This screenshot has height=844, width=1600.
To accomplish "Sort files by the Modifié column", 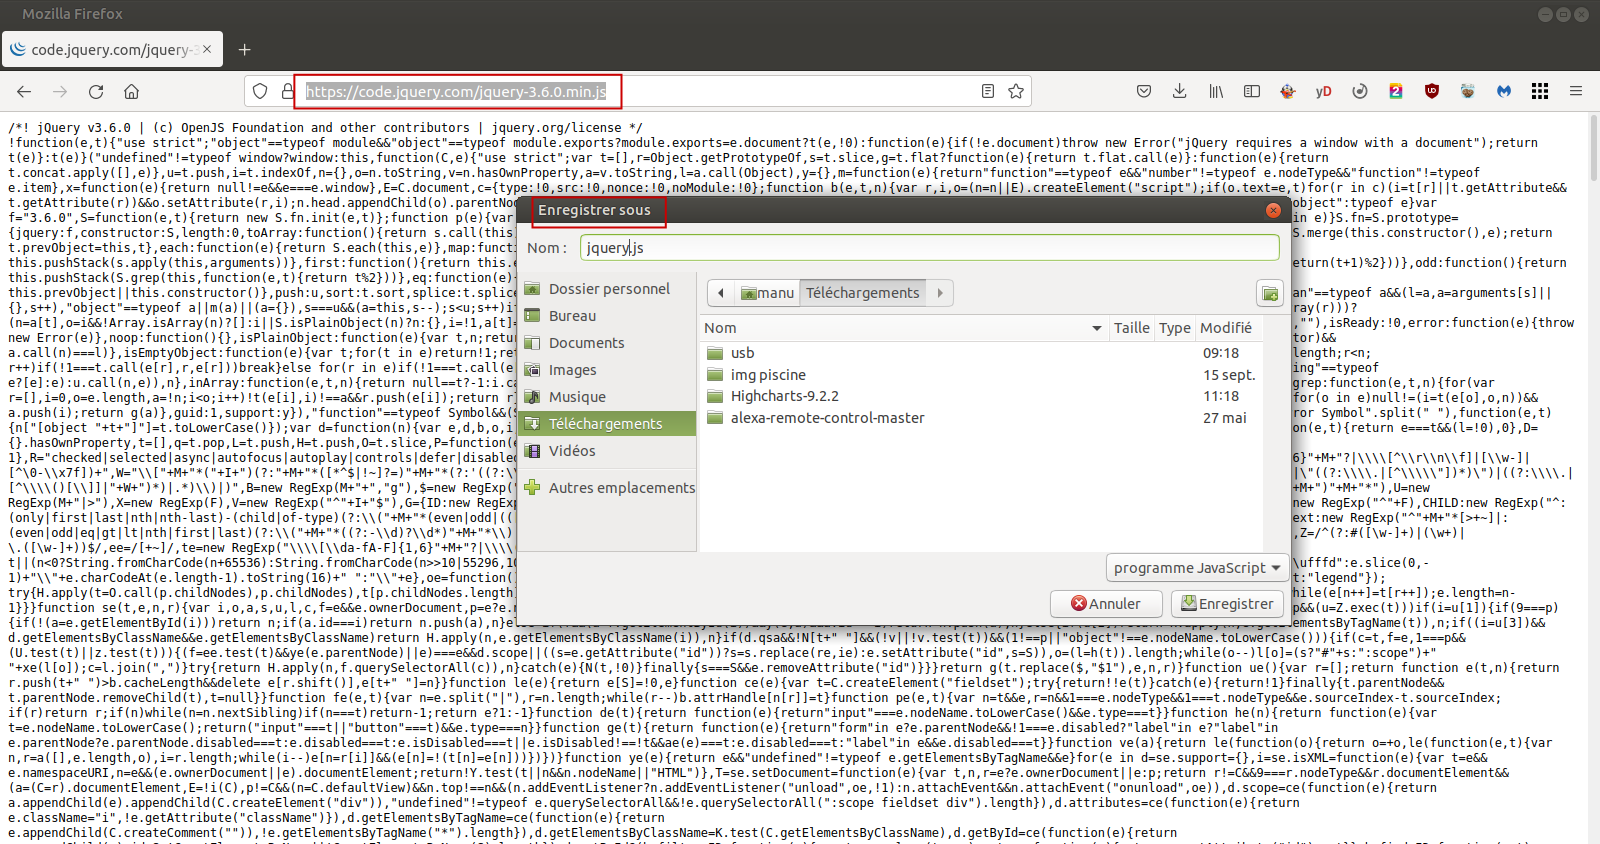I will [1228, 328].
